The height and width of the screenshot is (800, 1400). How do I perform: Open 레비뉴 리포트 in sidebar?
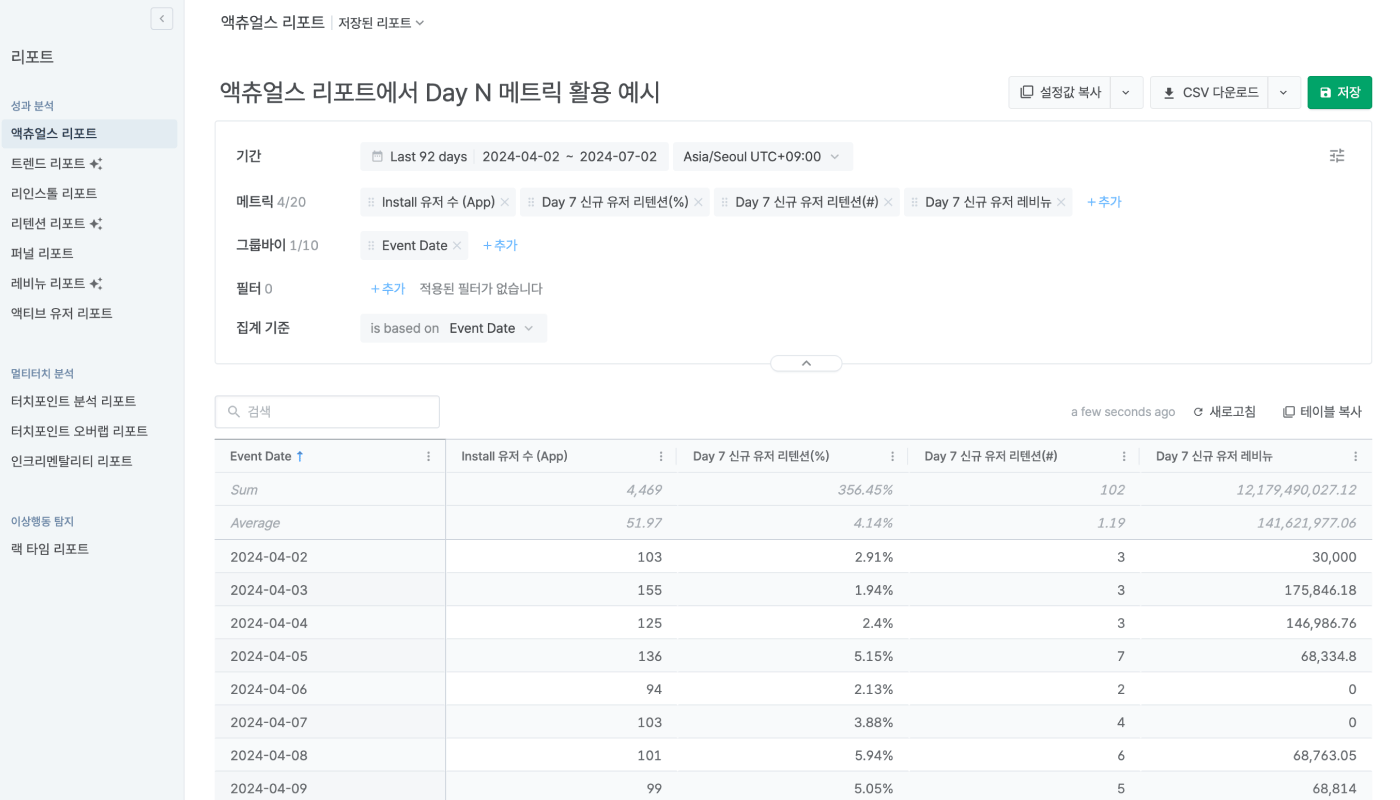89,283
